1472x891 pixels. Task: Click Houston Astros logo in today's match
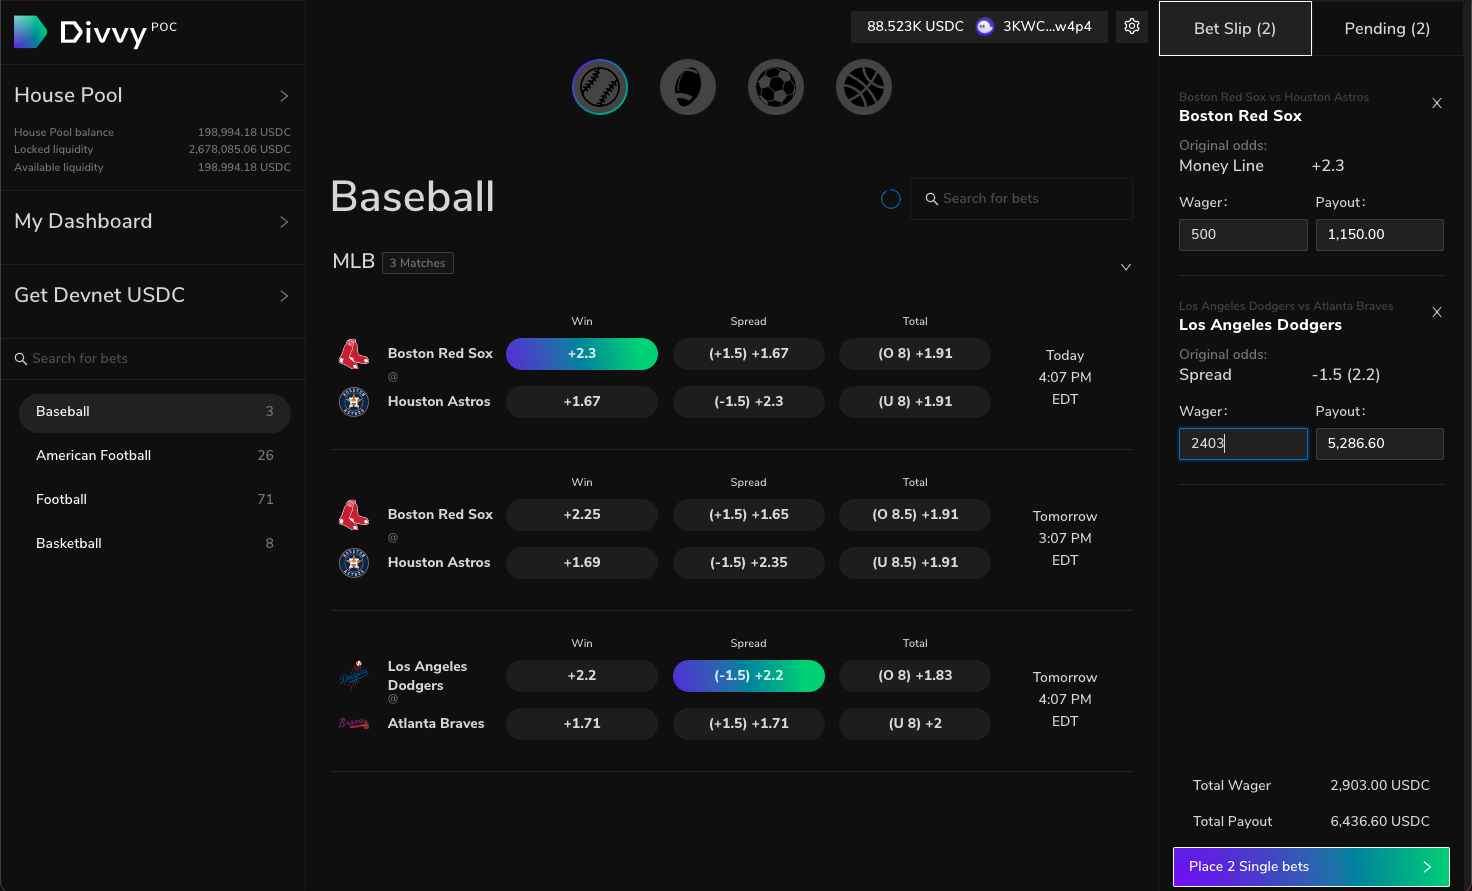354,402
